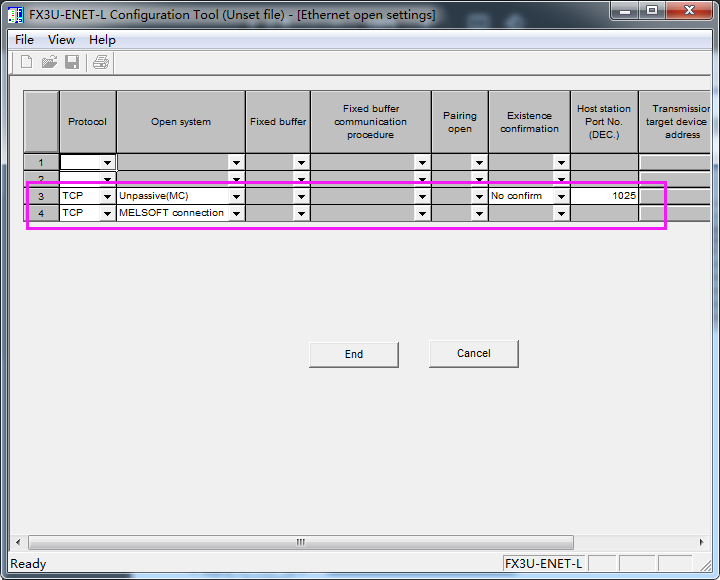Open the File menu
Image resolution: width=720 pixels, height=580 pixels.
point(24,40)
